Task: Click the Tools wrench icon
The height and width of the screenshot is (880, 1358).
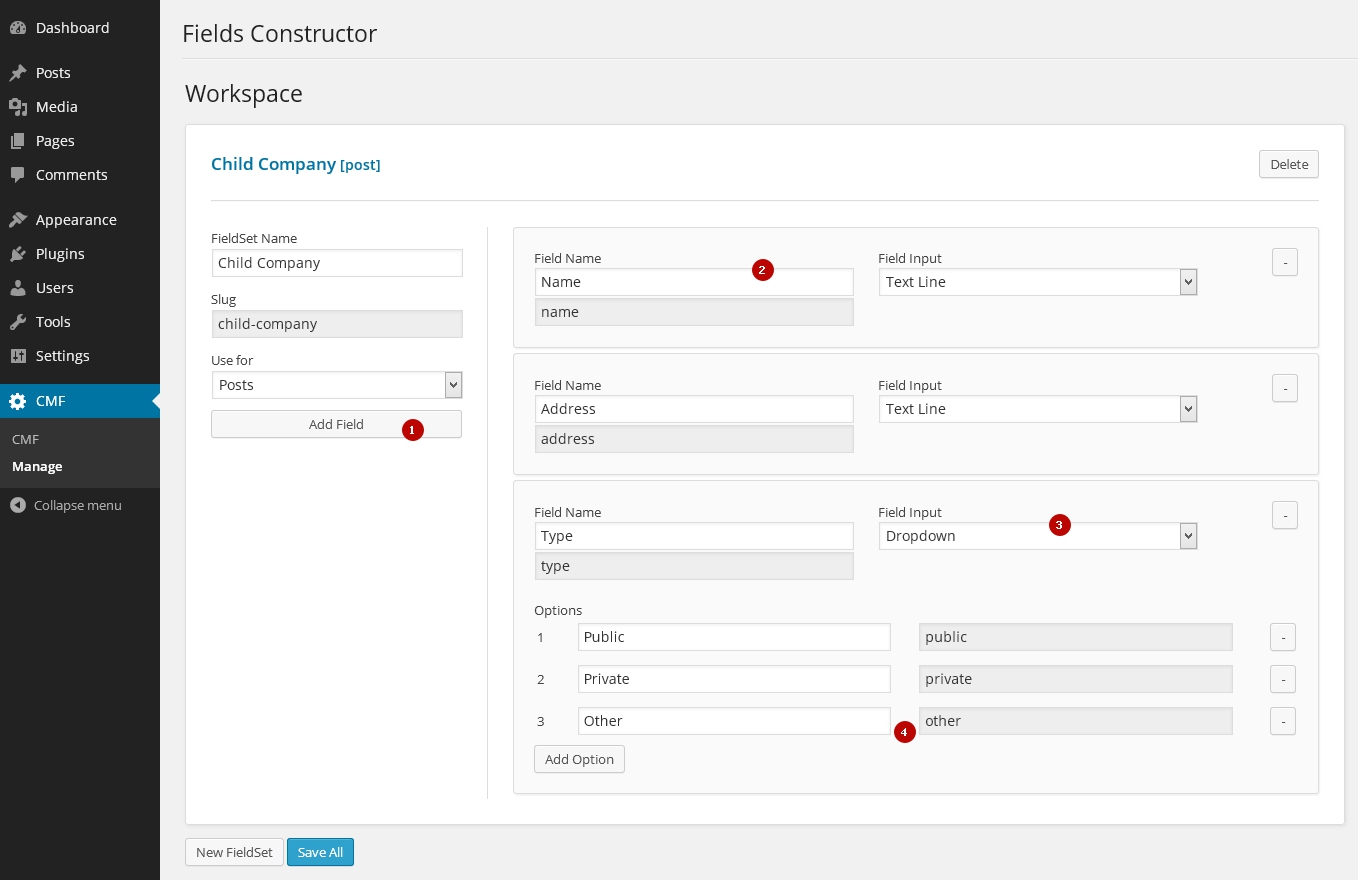Action: [17, 322]
